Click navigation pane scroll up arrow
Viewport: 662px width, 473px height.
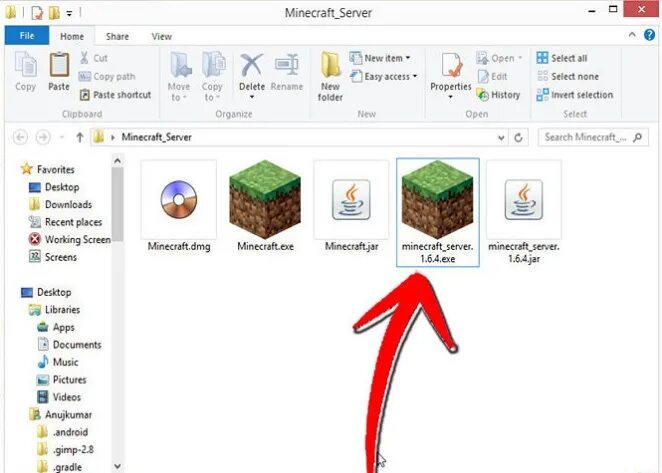[118, 161]
